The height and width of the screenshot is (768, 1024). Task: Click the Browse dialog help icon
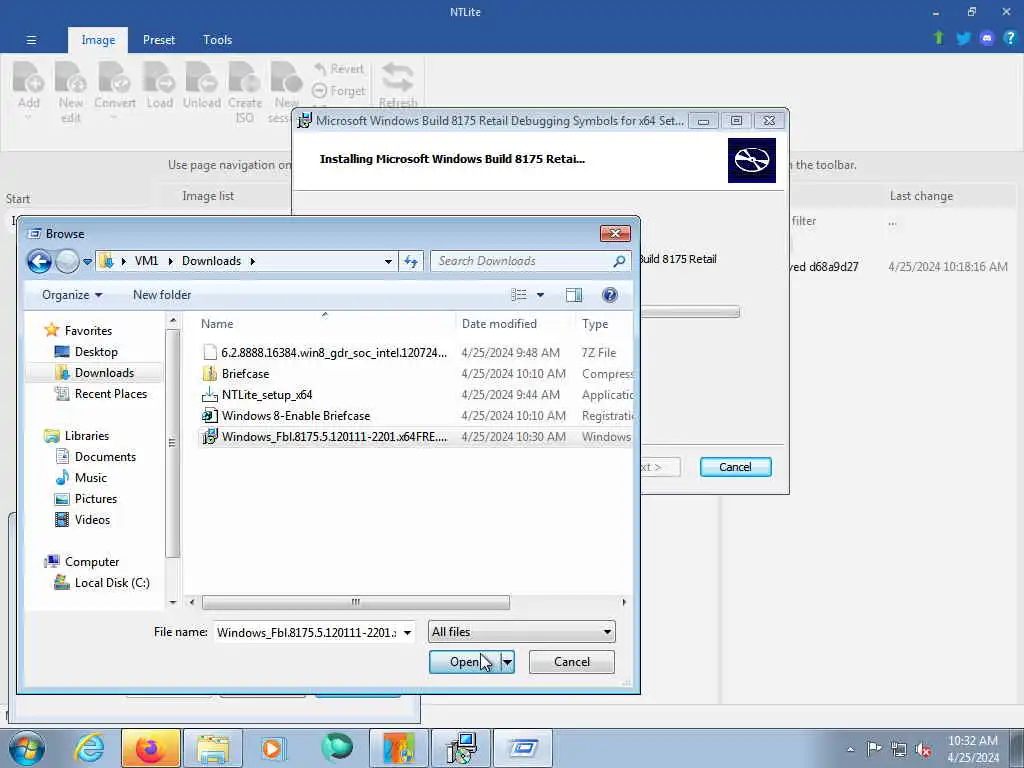[x=609, y=295]
